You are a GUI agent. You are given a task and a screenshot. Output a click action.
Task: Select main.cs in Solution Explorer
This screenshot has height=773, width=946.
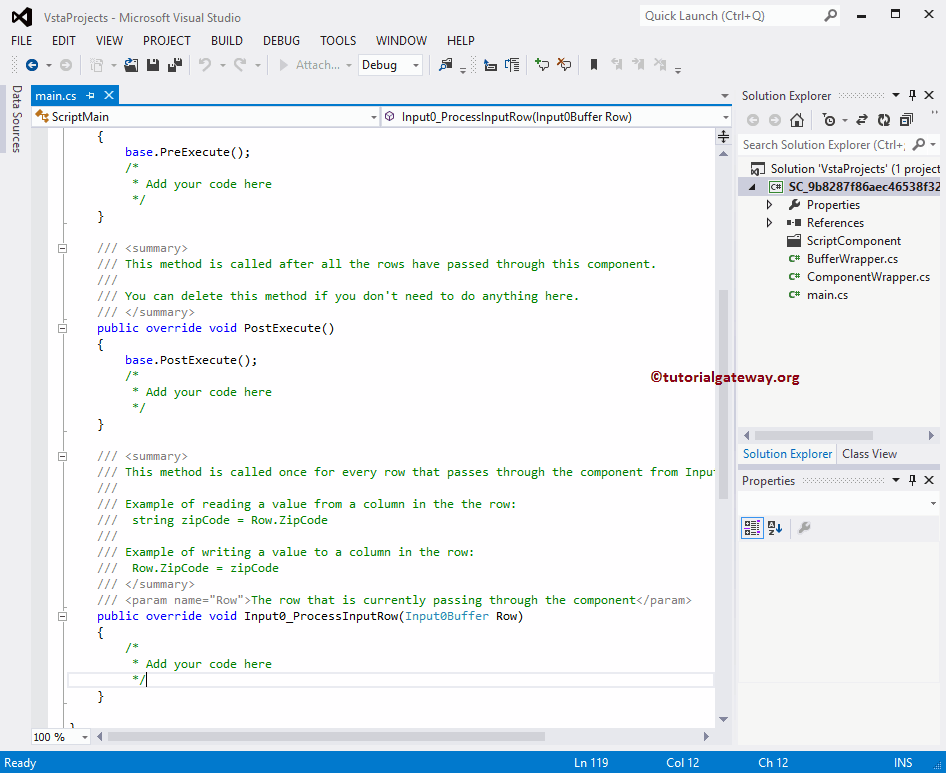(x=831, y=294)
